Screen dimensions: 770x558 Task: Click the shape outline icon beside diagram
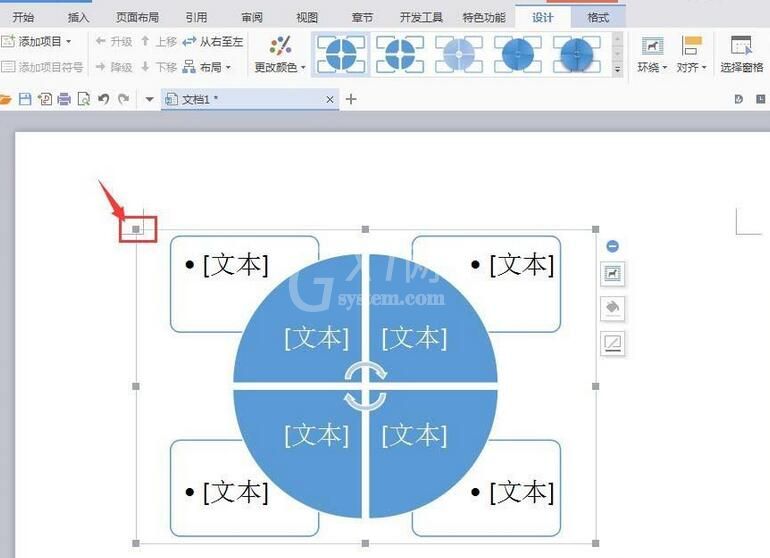coord(612,343)
